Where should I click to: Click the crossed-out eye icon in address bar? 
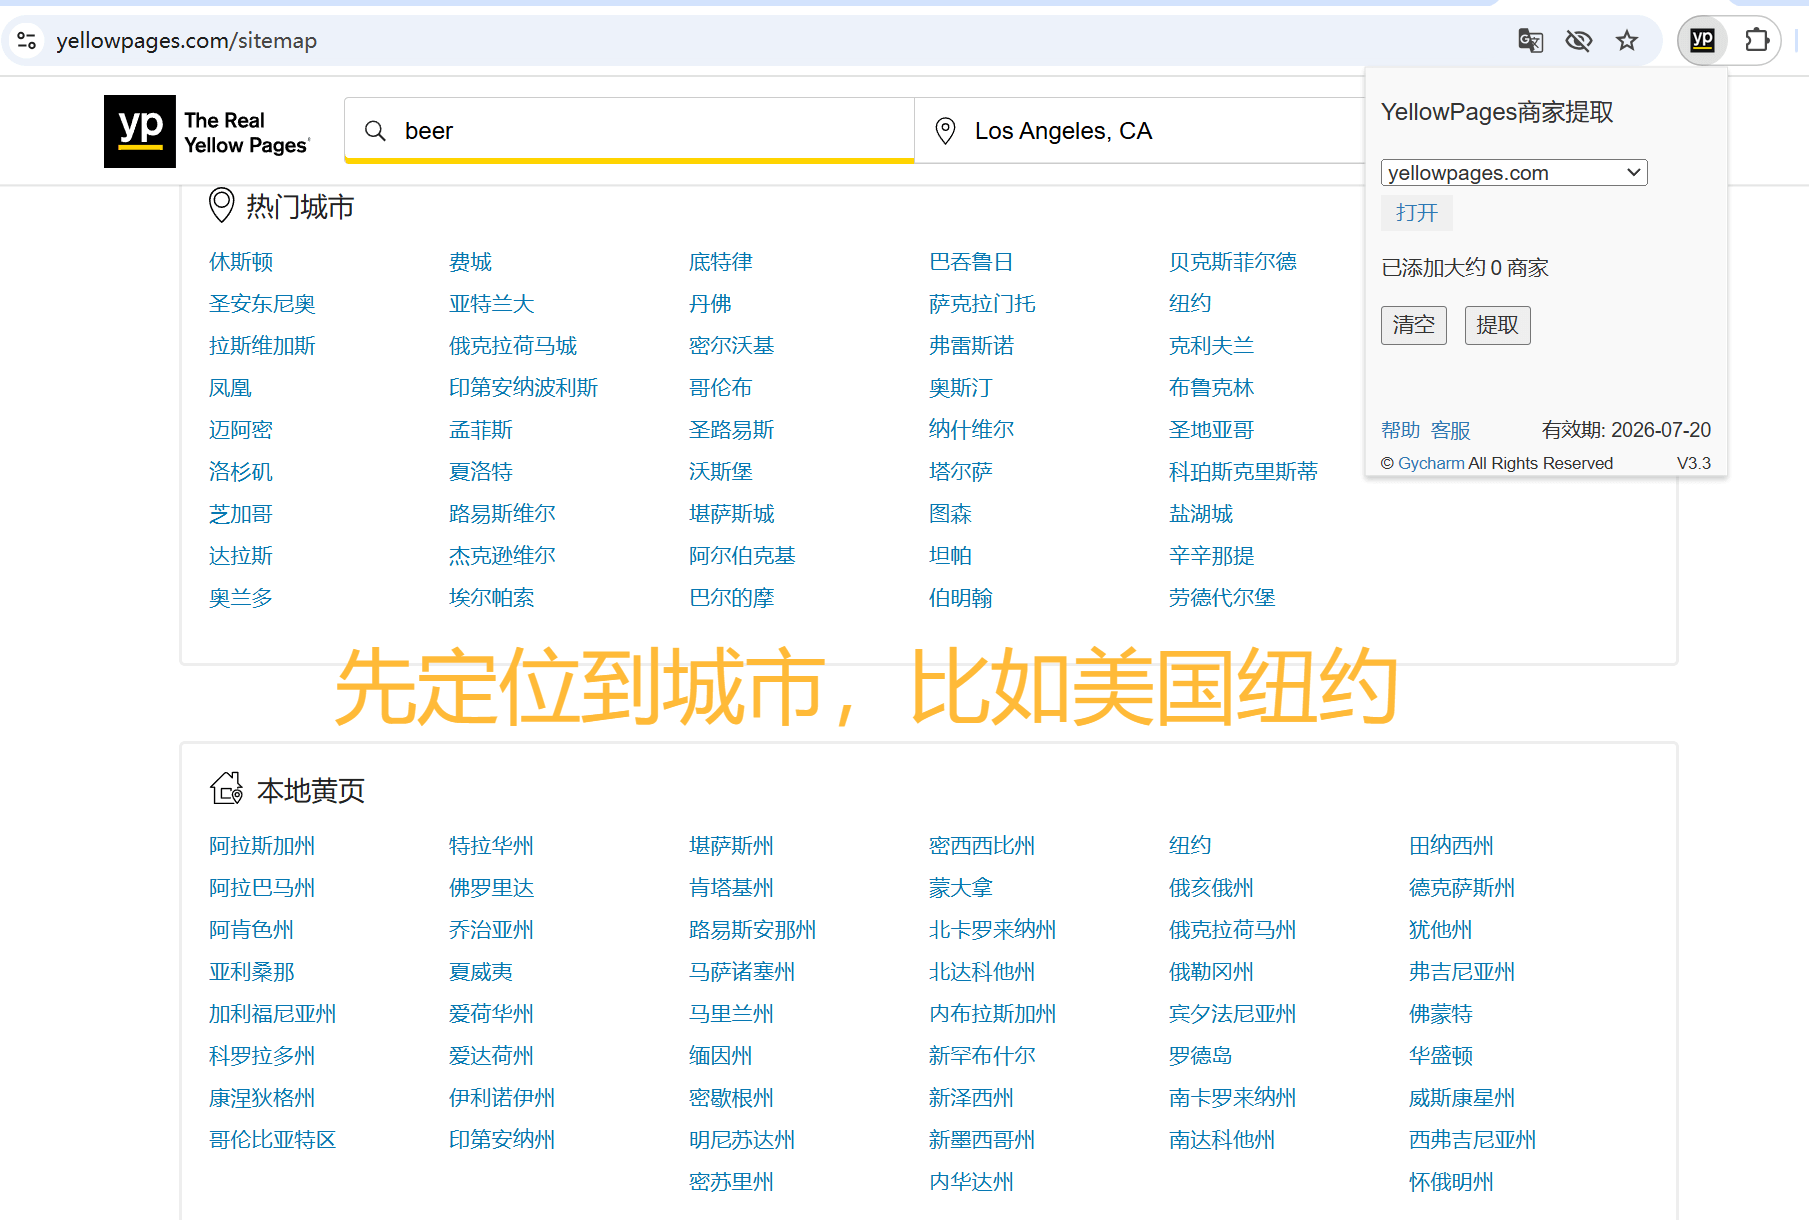tap(1579, 41)
